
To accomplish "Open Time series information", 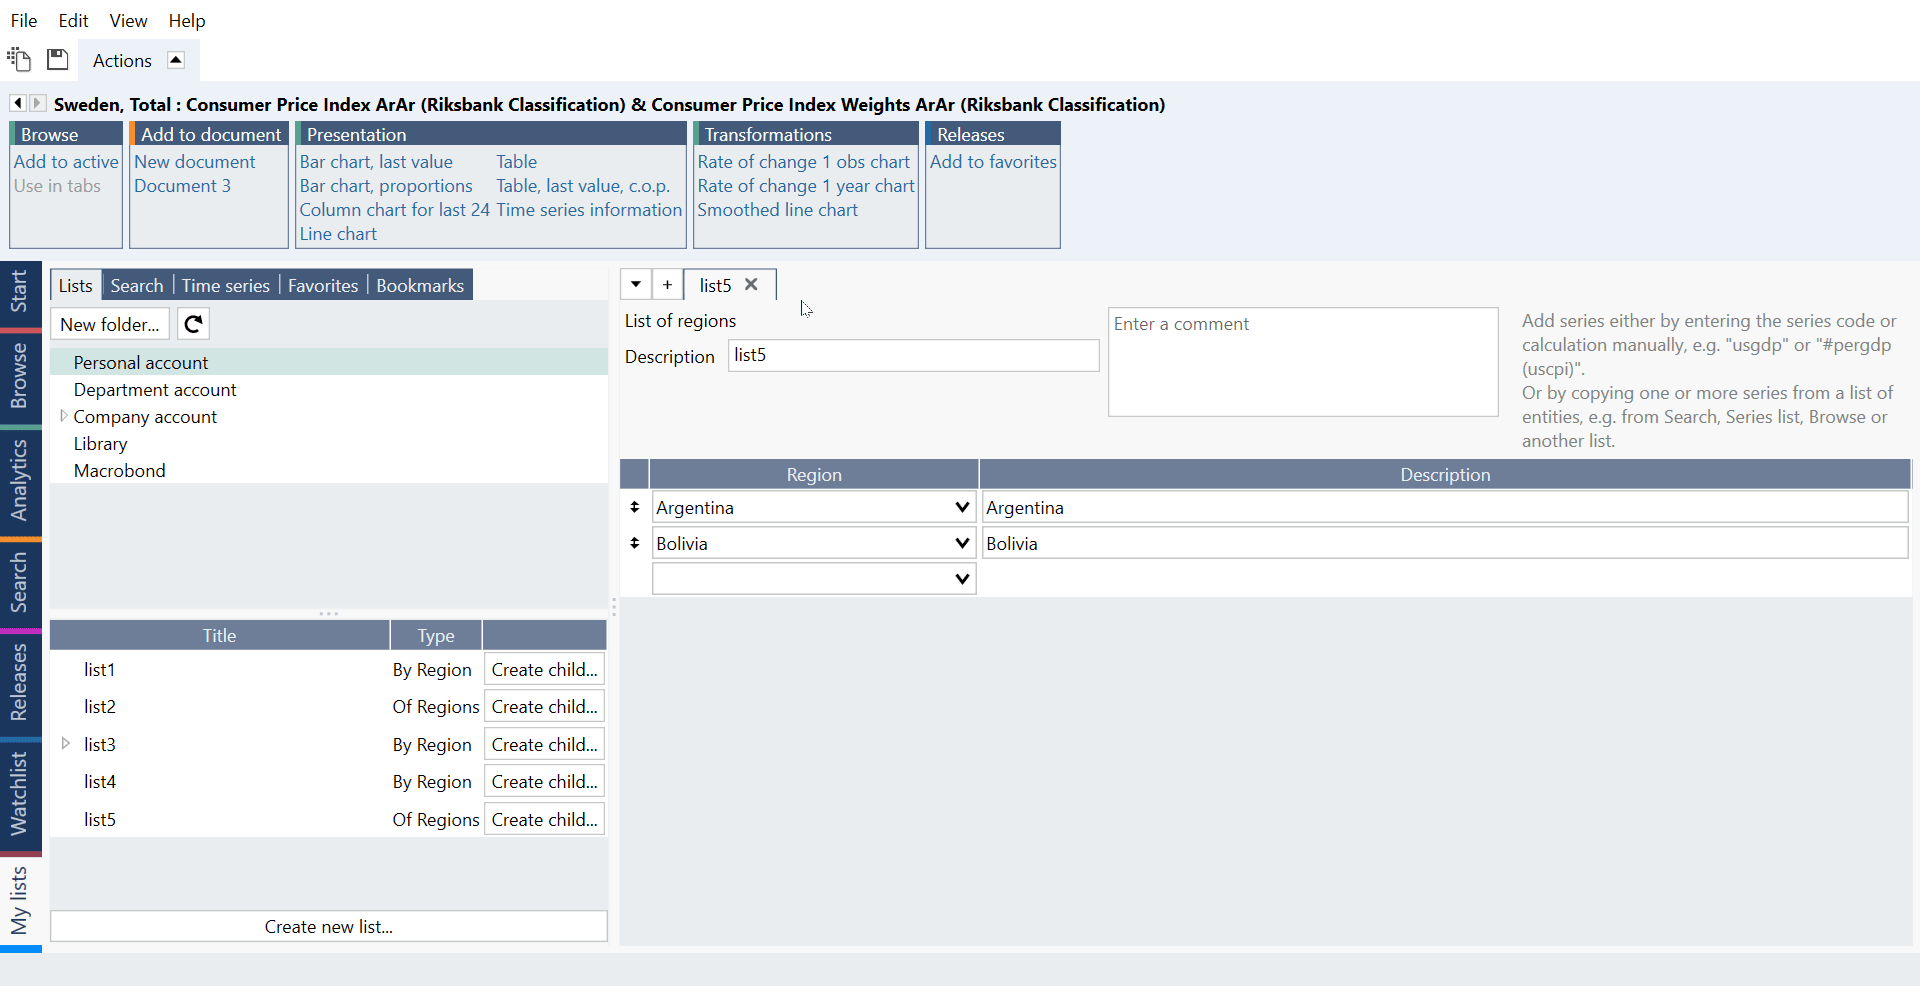I will coord(589,209).
